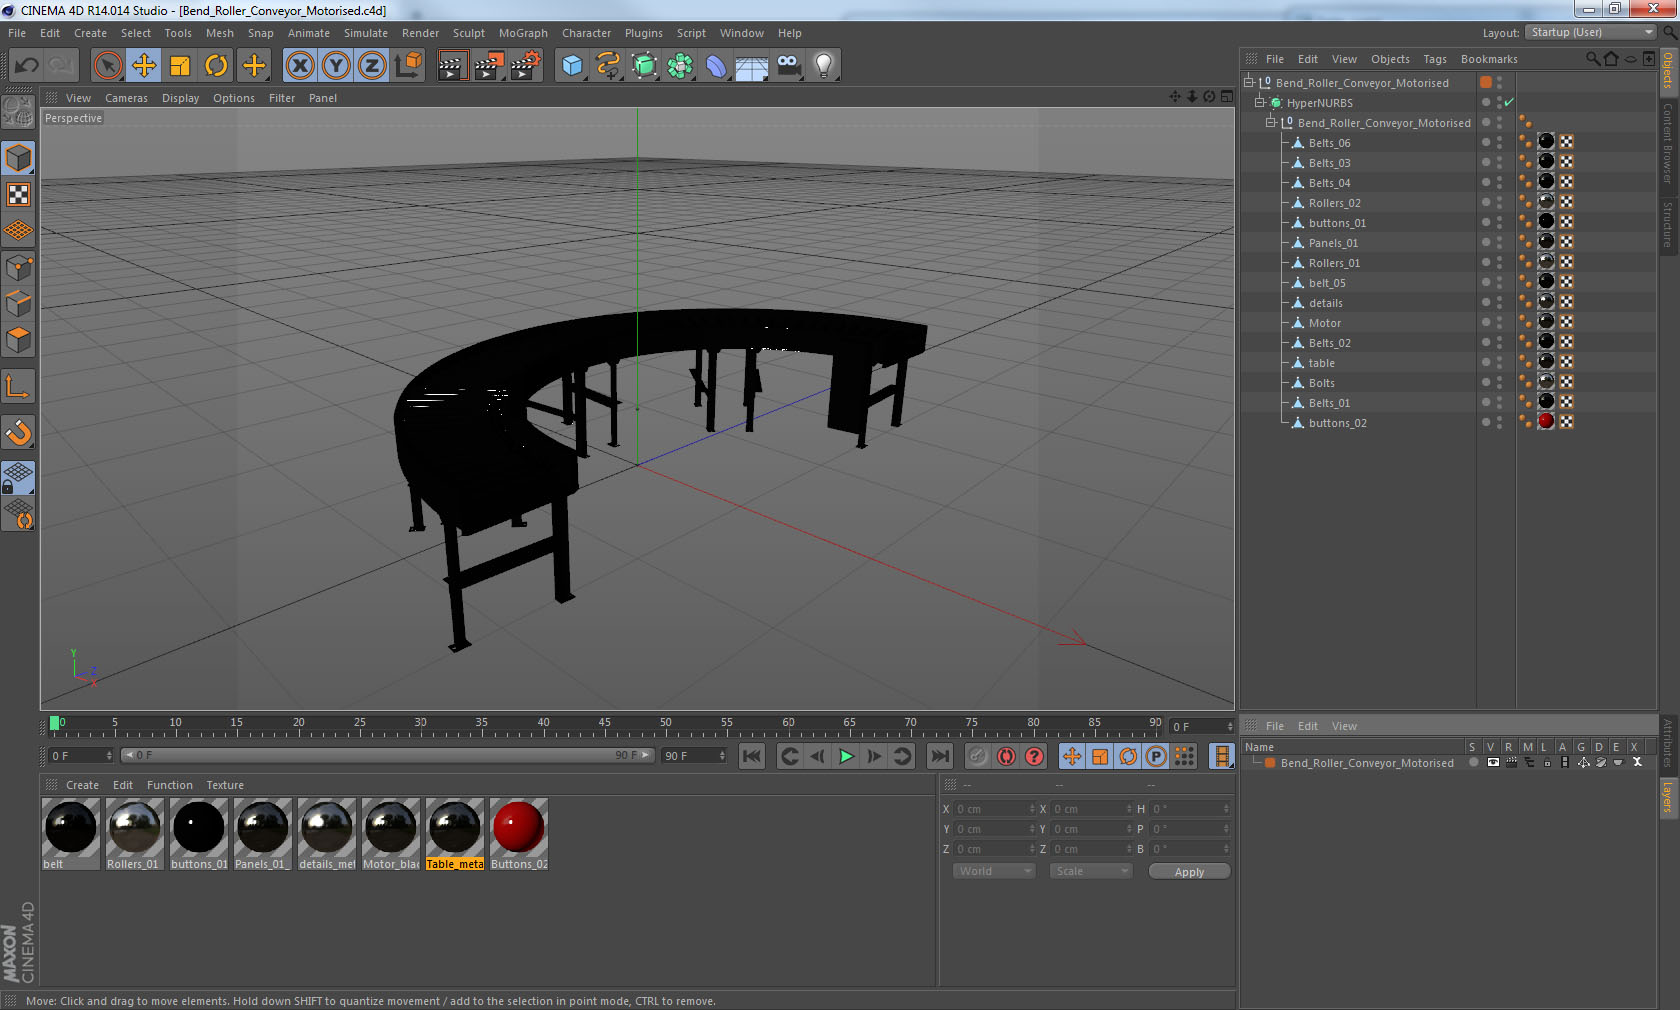Go to end of animation
This screenshot has height=1010, width=1680.
pos(940,756)
